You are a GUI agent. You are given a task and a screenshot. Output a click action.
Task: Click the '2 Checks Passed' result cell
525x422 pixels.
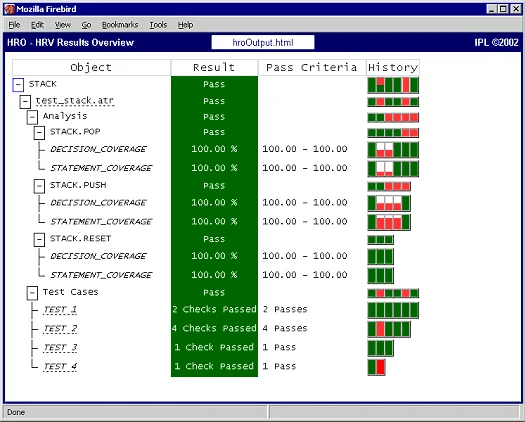pyautogui.click(x=214, y=309)
